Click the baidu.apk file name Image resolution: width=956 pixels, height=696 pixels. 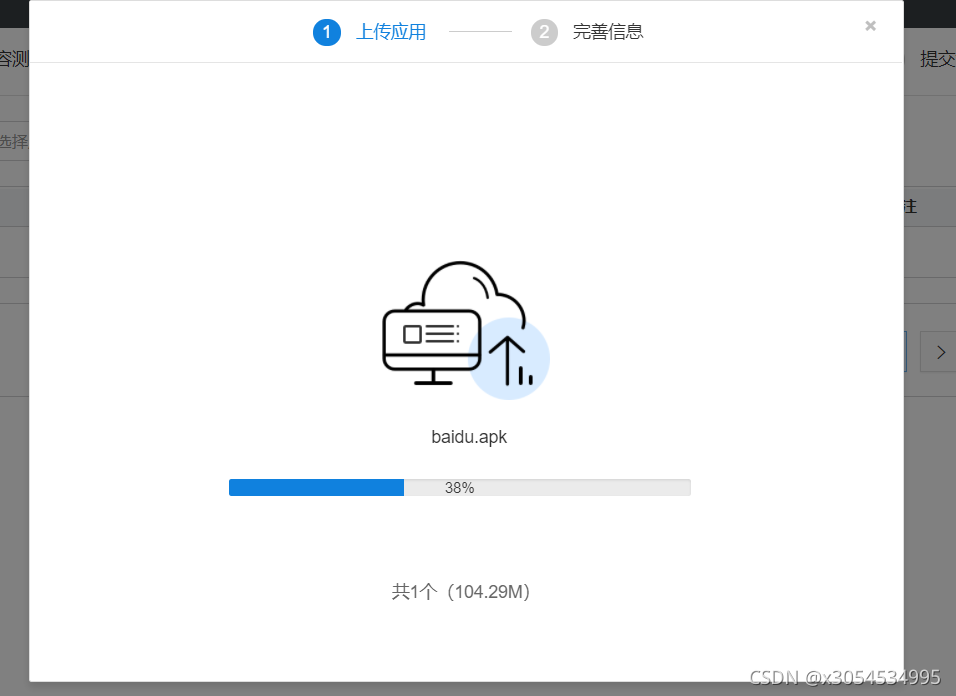469,437
